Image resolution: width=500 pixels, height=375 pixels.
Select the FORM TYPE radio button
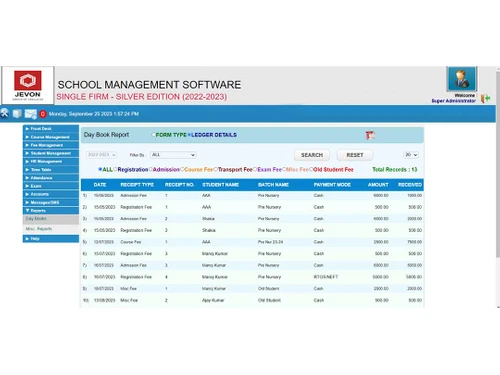click(x=153, y=135)
